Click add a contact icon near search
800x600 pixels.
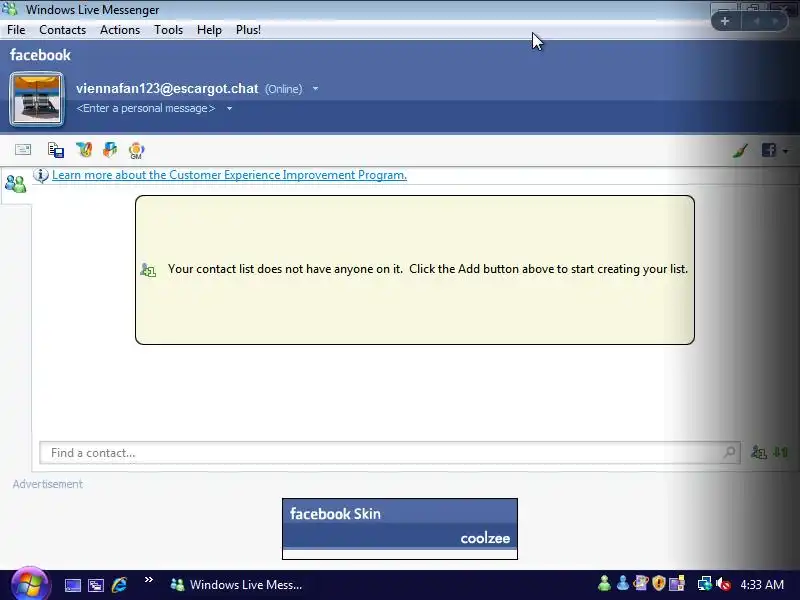[x=759, y=452]
